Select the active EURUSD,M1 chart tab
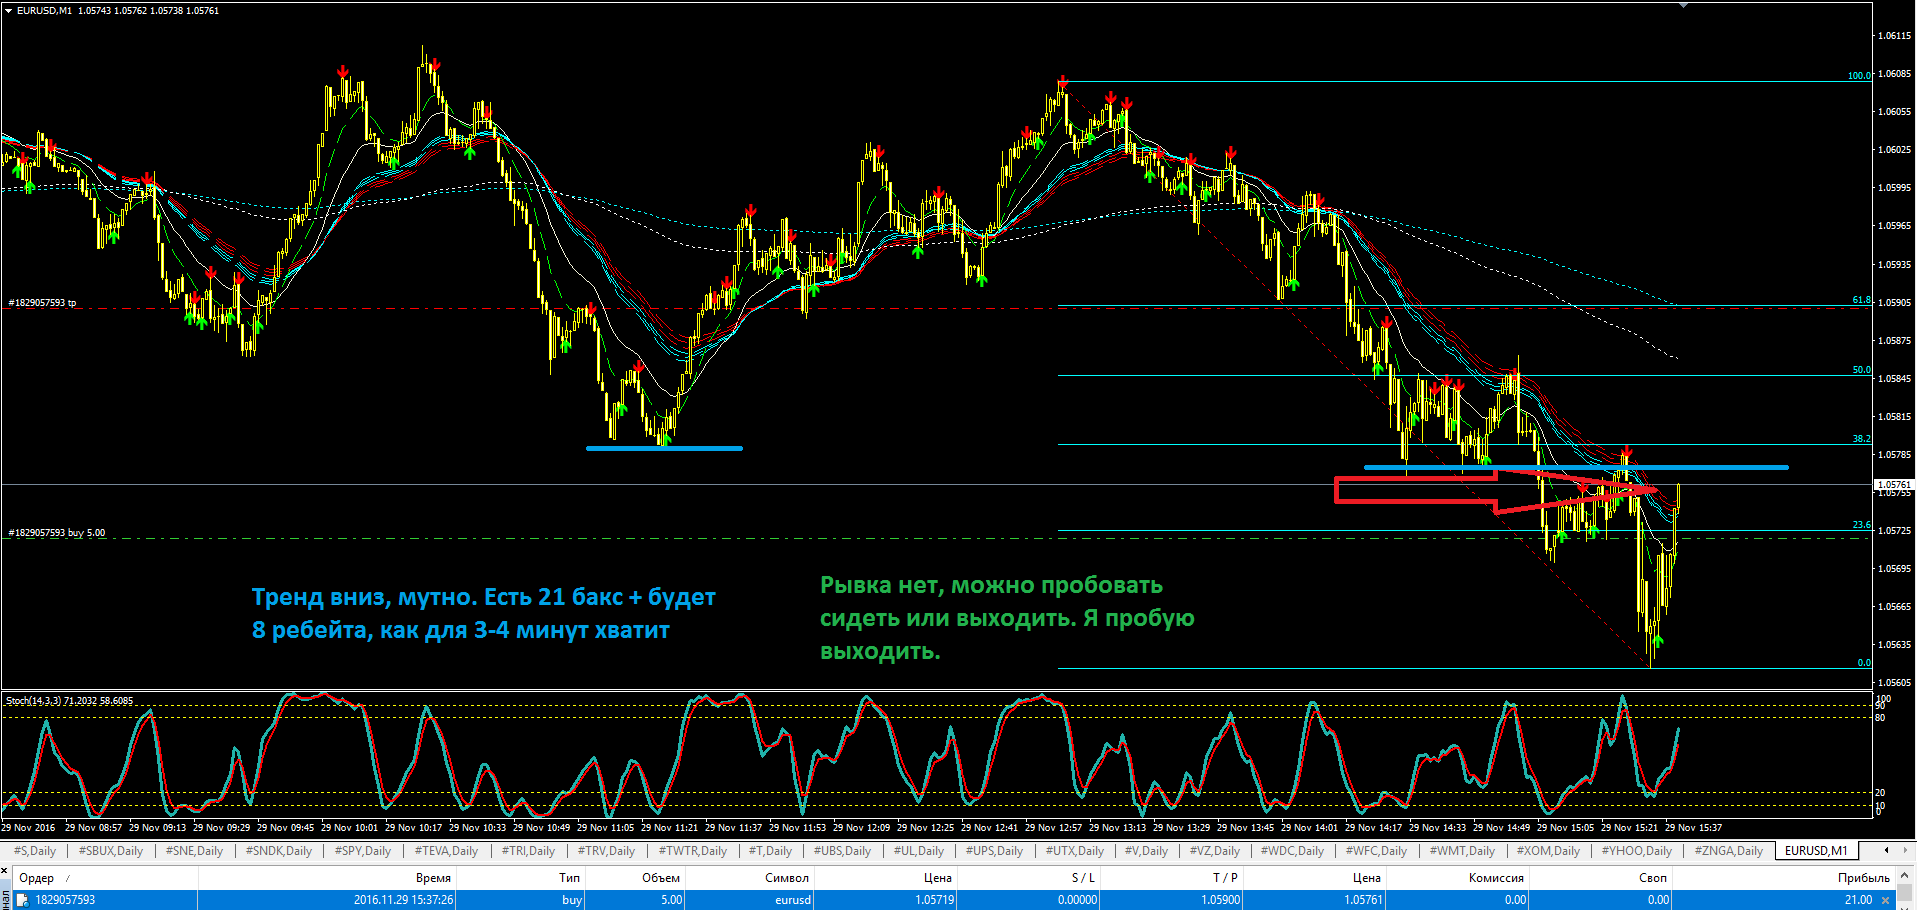Viewport: 1917px width, 910px height. [x=1816, y=851]
